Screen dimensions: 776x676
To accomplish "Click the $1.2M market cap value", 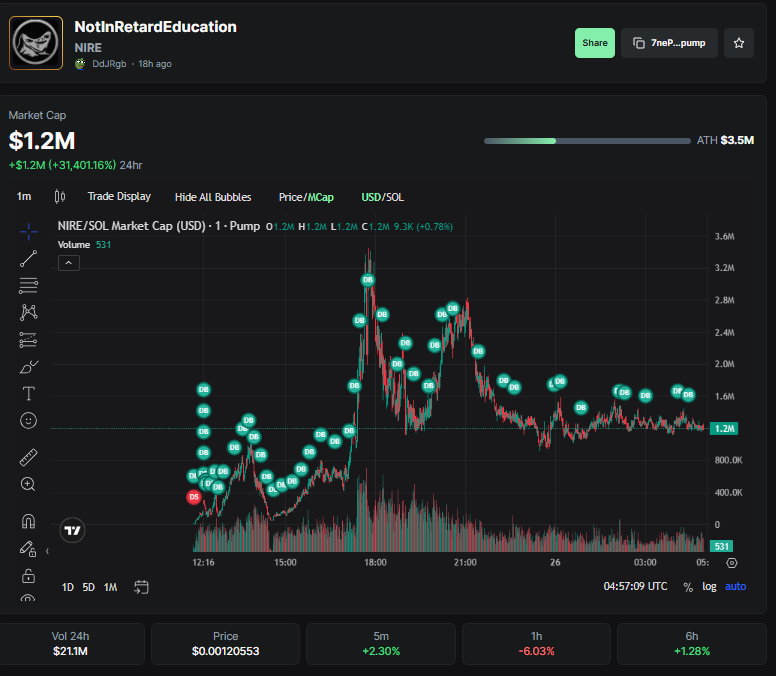I will 42,141.
